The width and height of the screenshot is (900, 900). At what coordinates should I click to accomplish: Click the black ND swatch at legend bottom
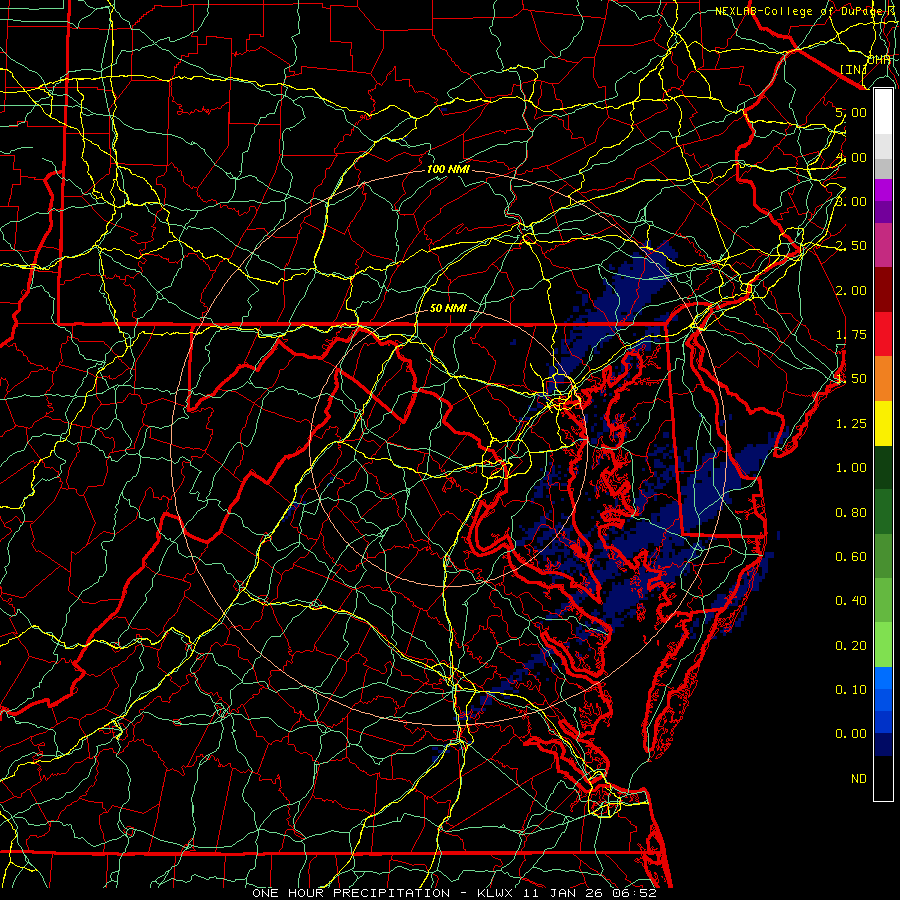point(883,778)
